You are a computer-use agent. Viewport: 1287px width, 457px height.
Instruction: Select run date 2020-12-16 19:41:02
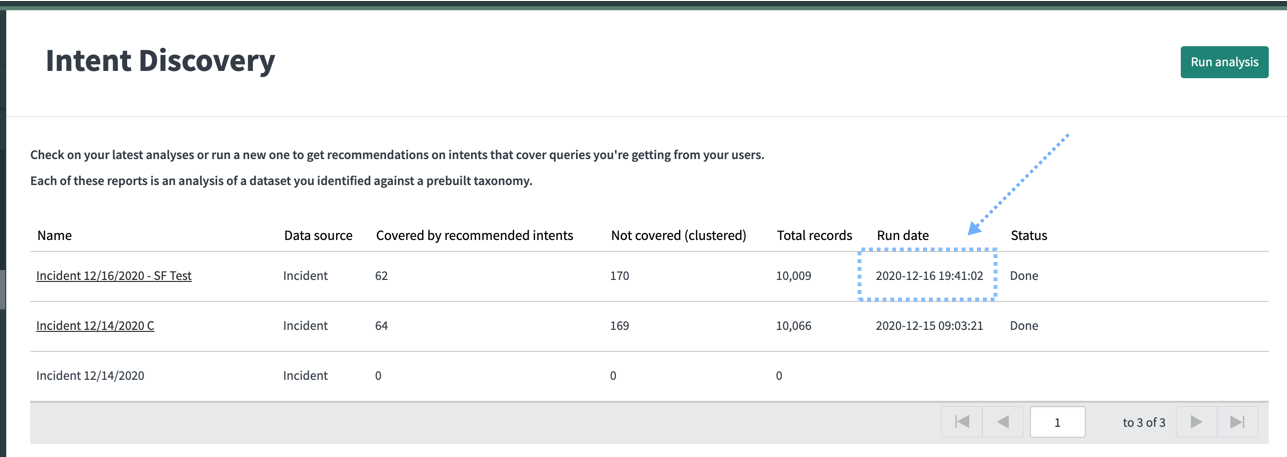pyautogui.click(x=929, y=276)
